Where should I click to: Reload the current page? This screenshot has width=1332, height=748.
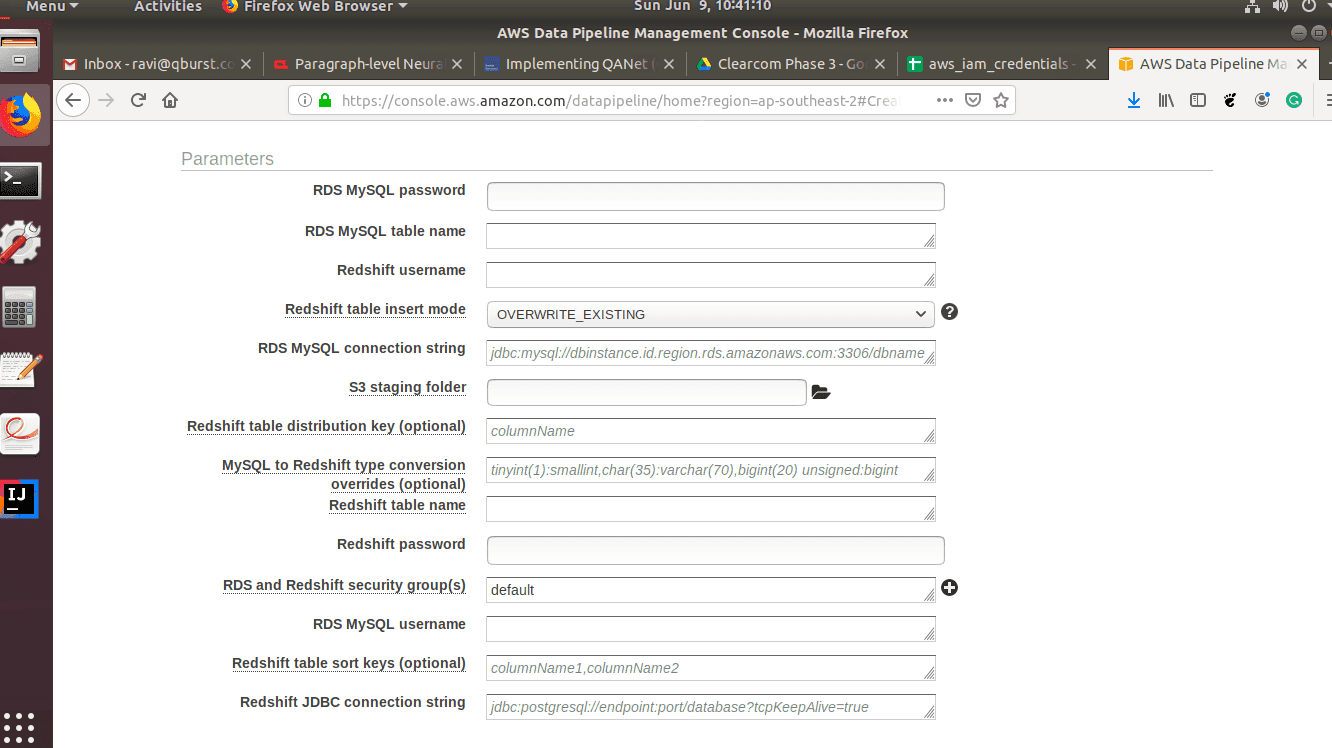[x=139, y=100]
